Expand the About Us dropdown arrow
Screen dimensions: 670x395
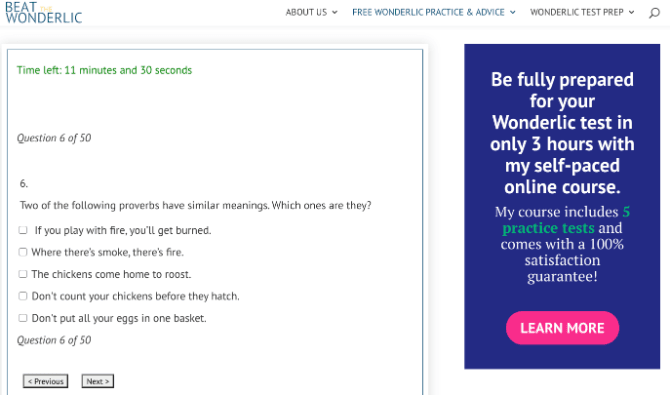pos(335,12)
